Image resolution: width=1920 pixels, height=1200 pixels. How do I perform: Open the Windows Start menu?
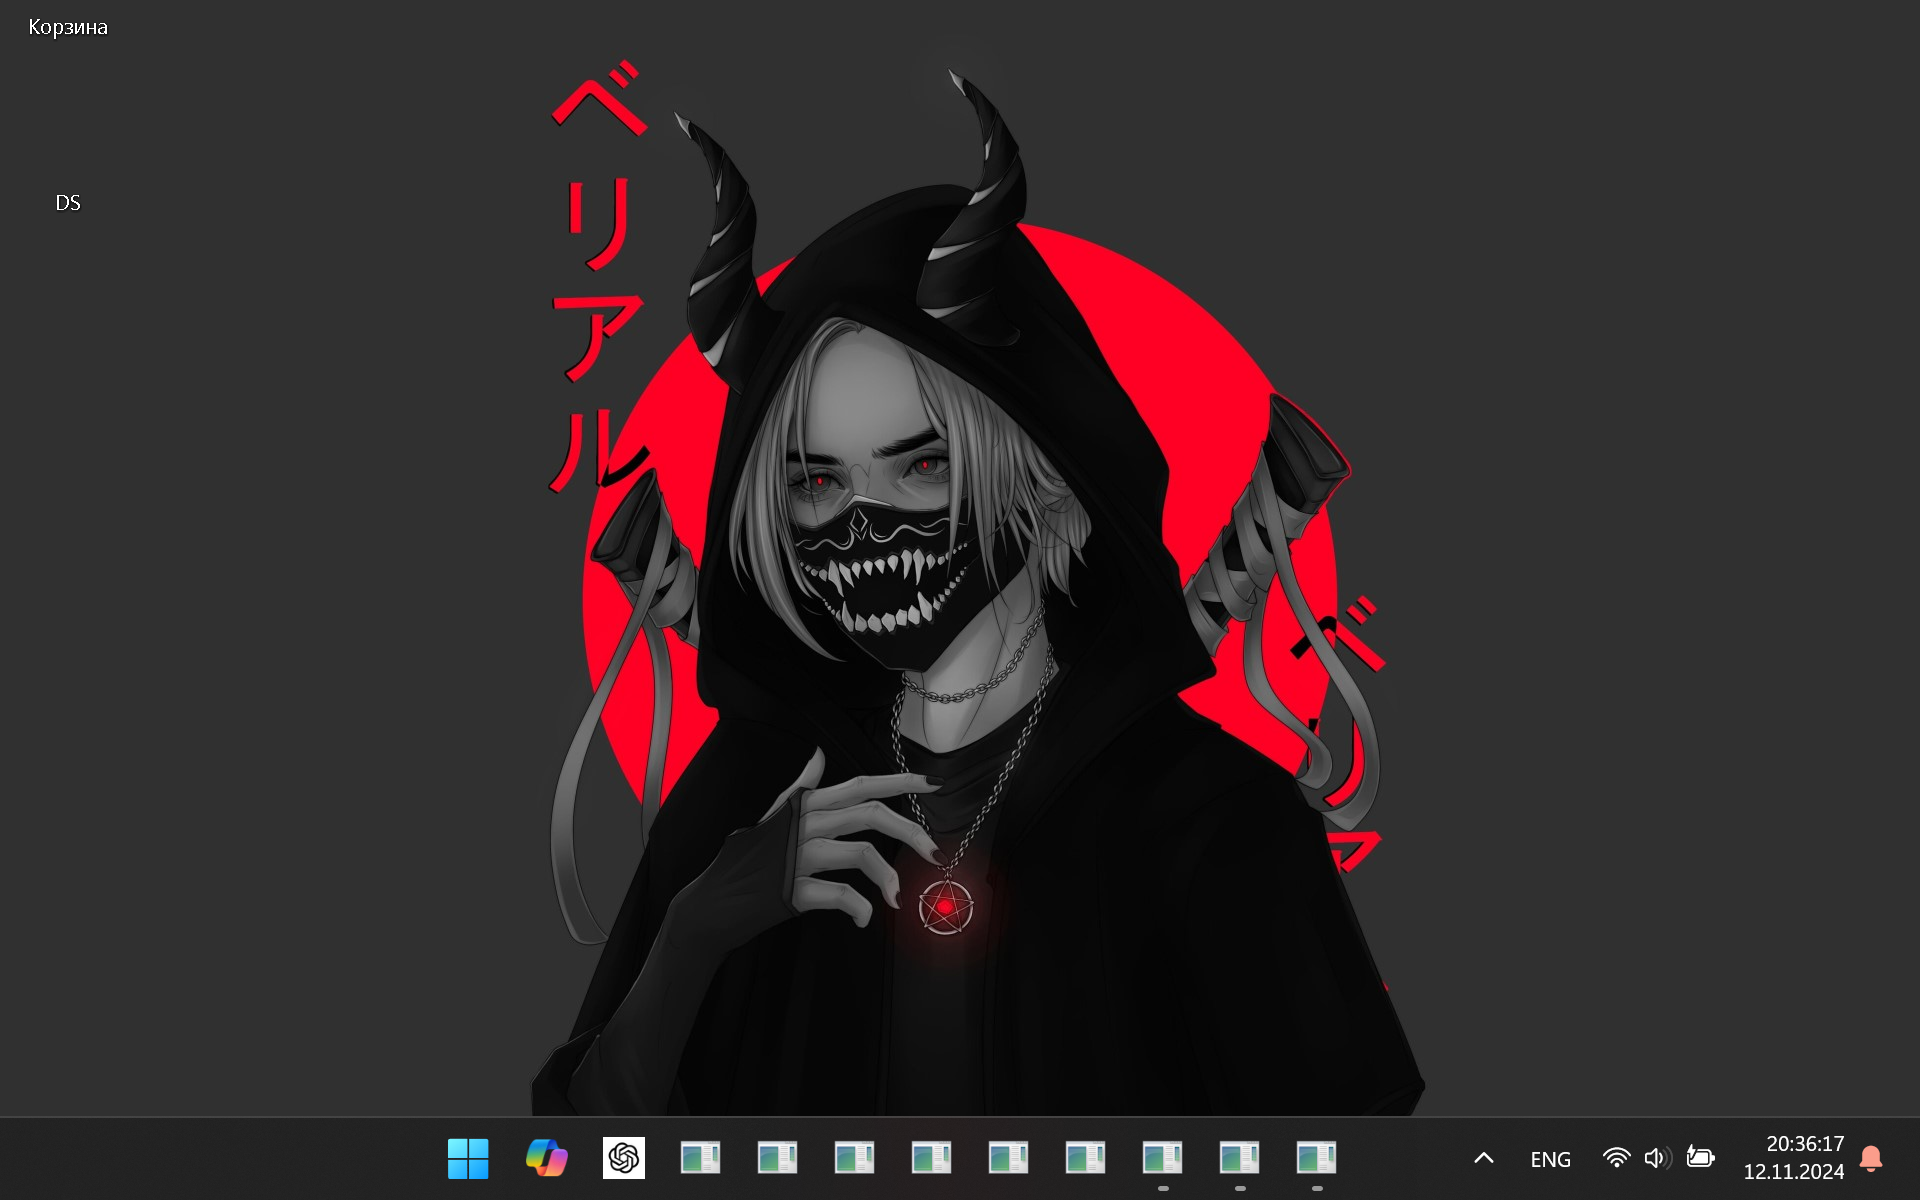click(x=468, y=1158)
